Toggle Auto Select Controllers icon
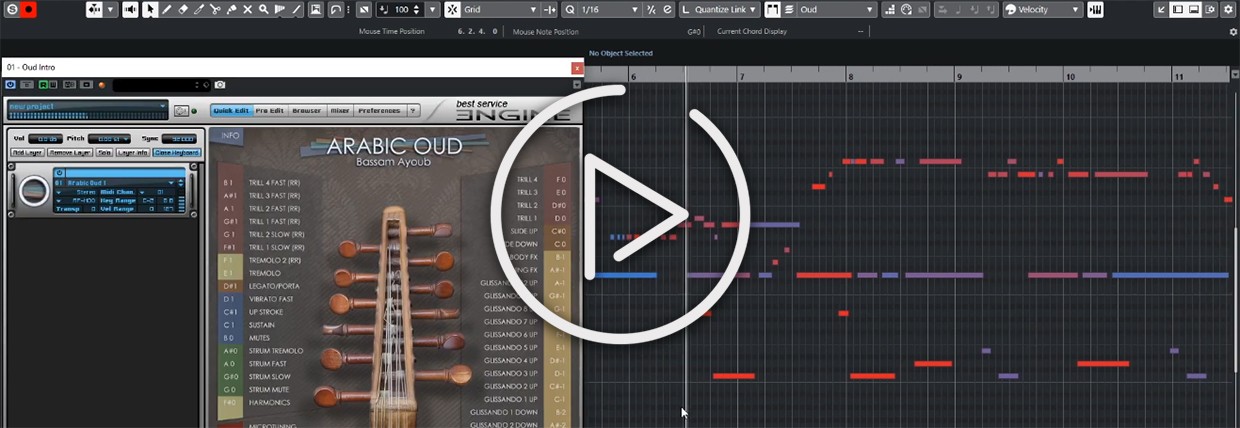1240x428 pixels. coord(364,9)
